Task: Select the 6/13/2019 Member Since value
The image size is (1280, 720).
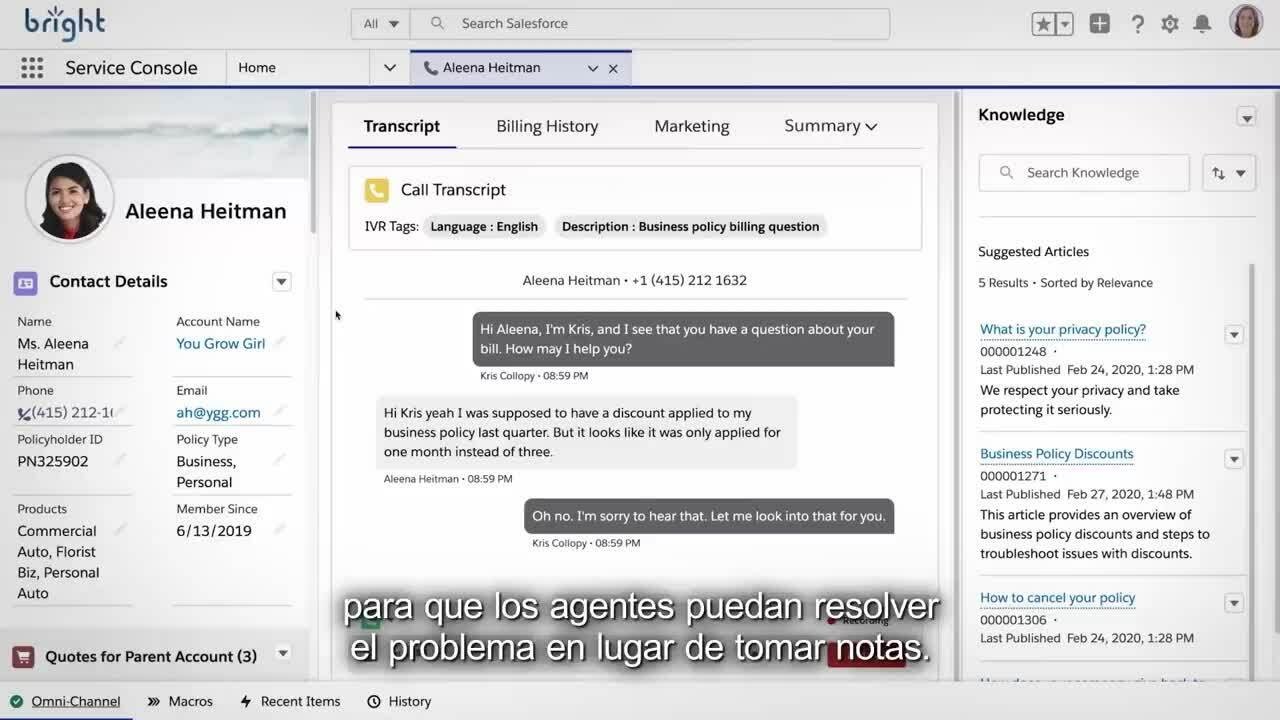Action: tap(214, 531)
